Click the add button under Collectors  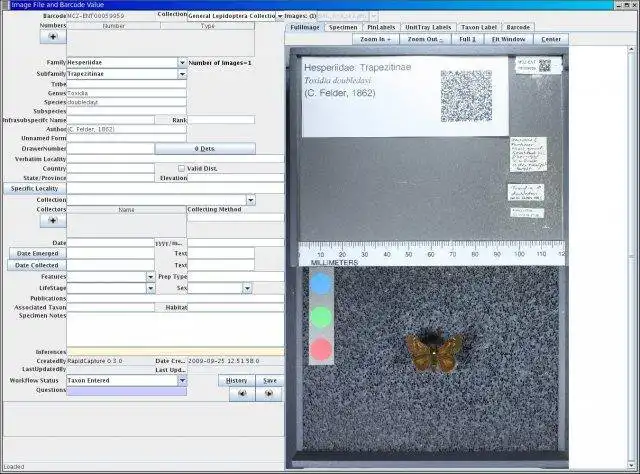(52, 220)
